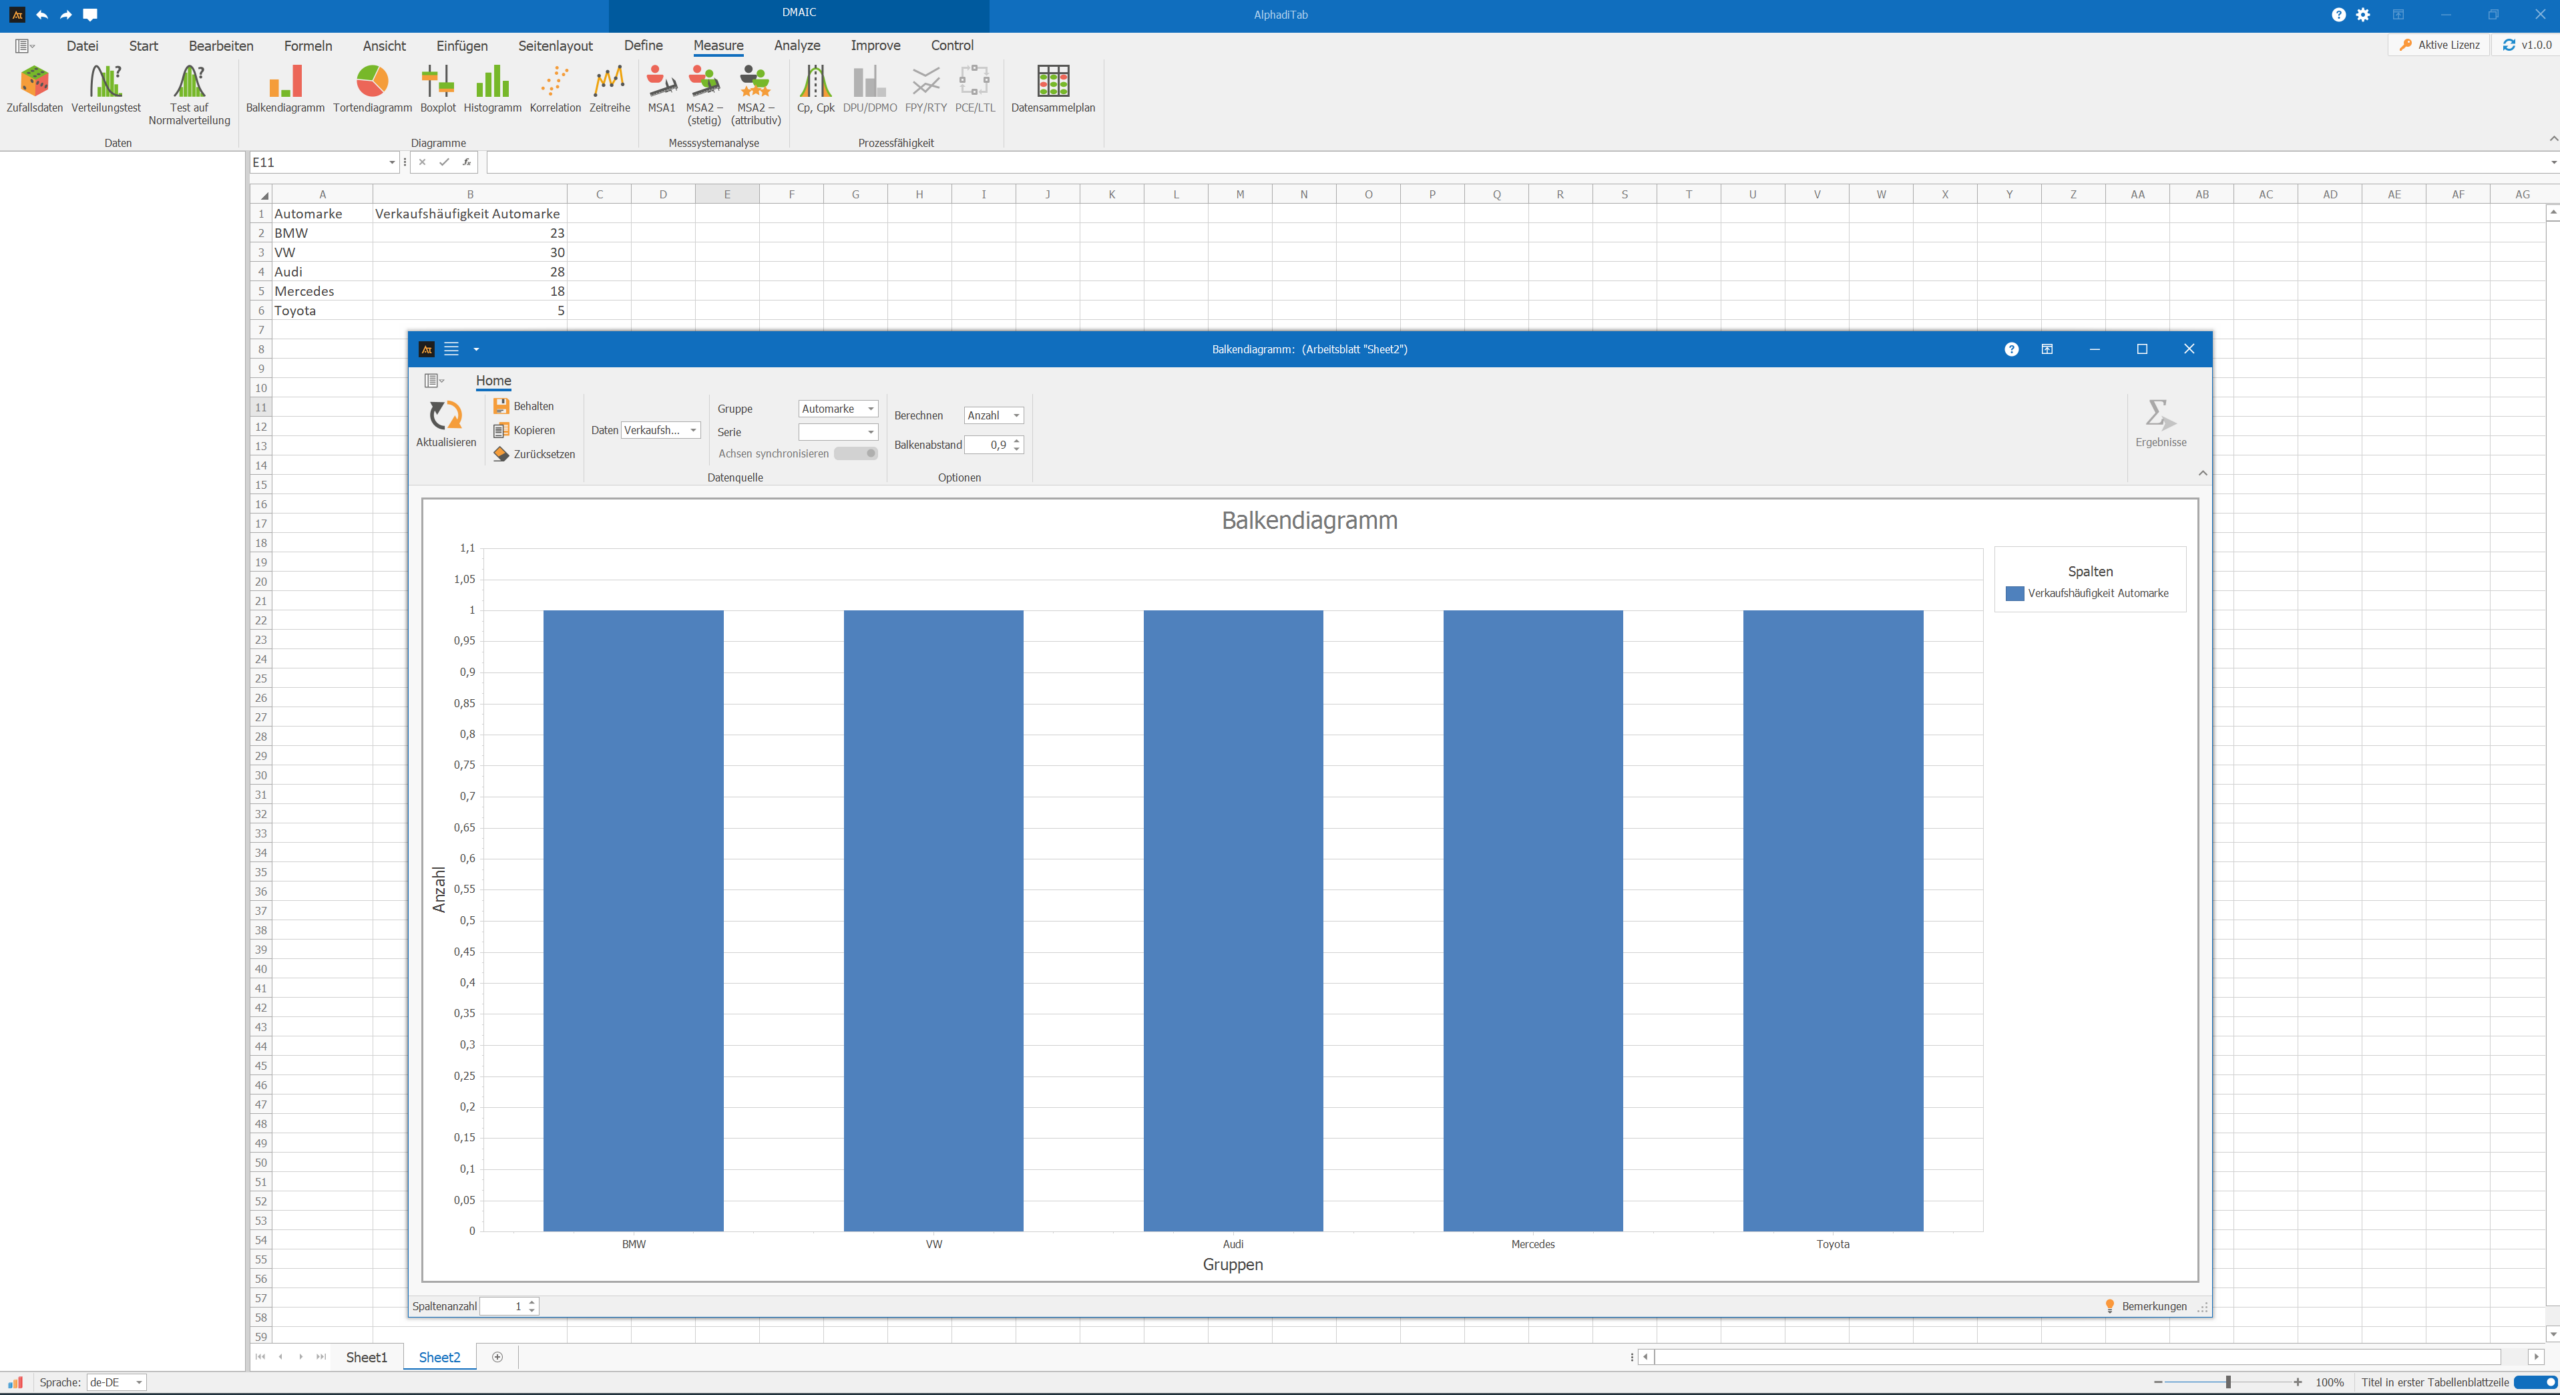Toggle Titel in erster Tabellenblattzeile switch
The image size is (2560, 1395).
click(x=2534, y=1382)
